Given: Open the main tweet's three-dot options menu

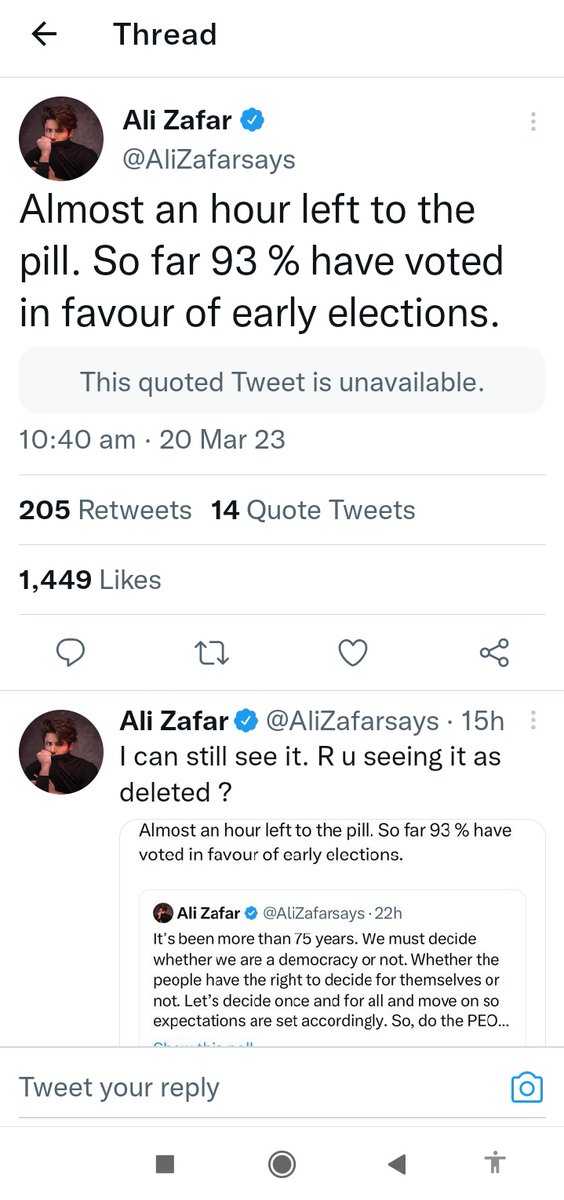Looking at the screenshot, I should point(533,121).
